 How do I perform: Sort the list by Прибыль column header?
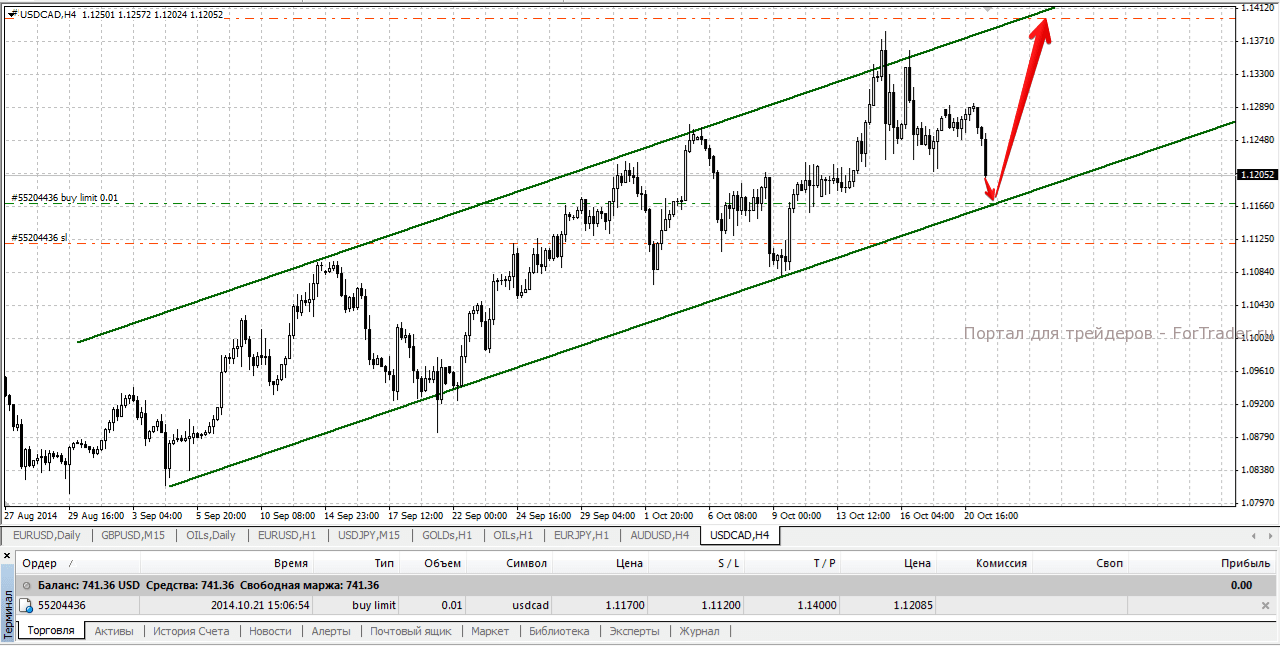click(1245, 563)
